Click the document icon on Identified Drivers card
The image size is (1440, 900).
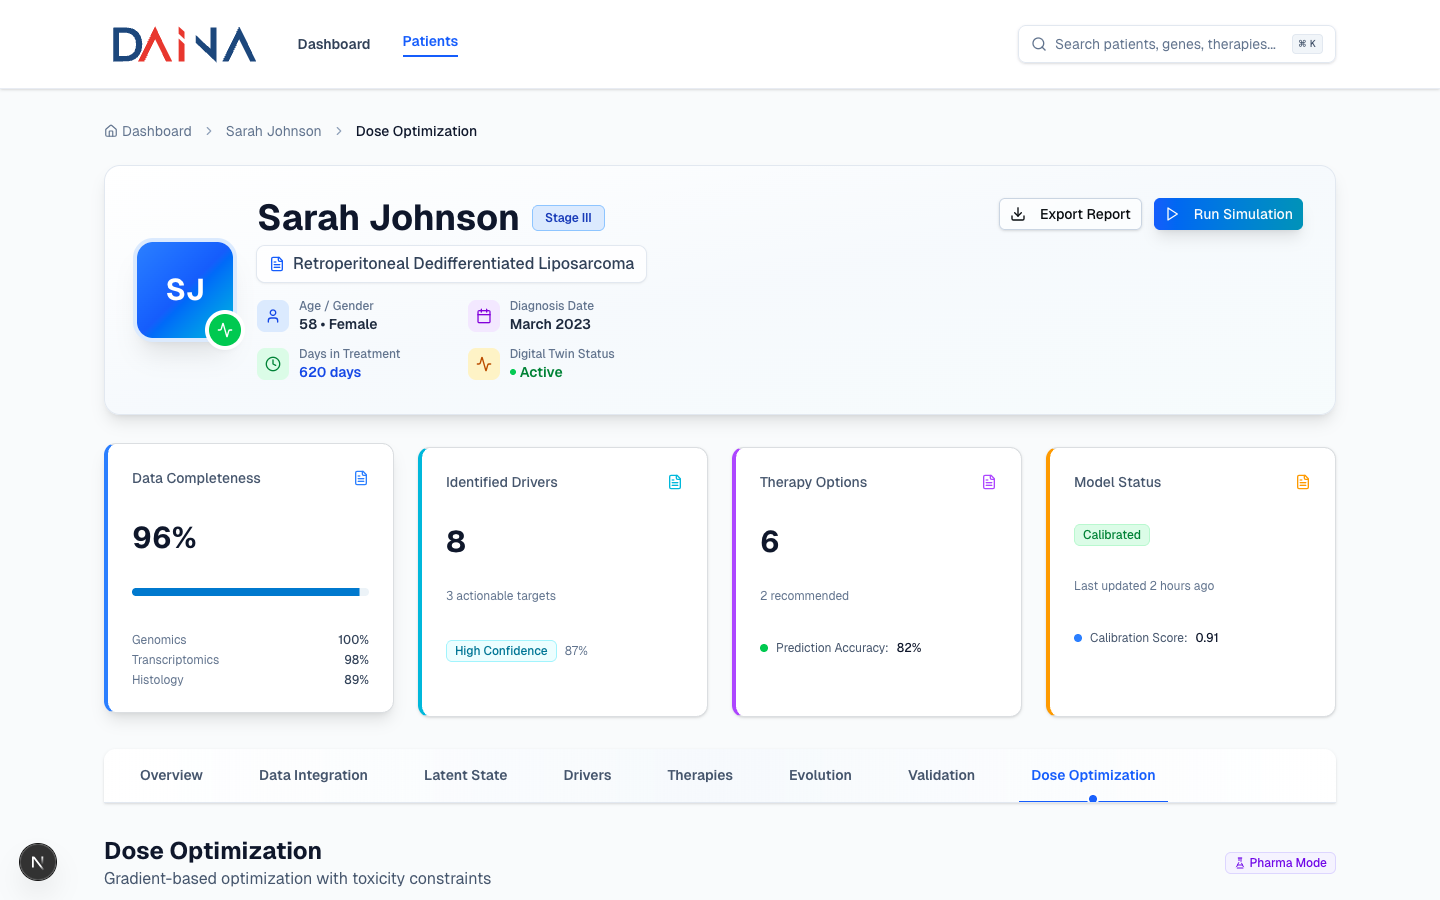675,482
